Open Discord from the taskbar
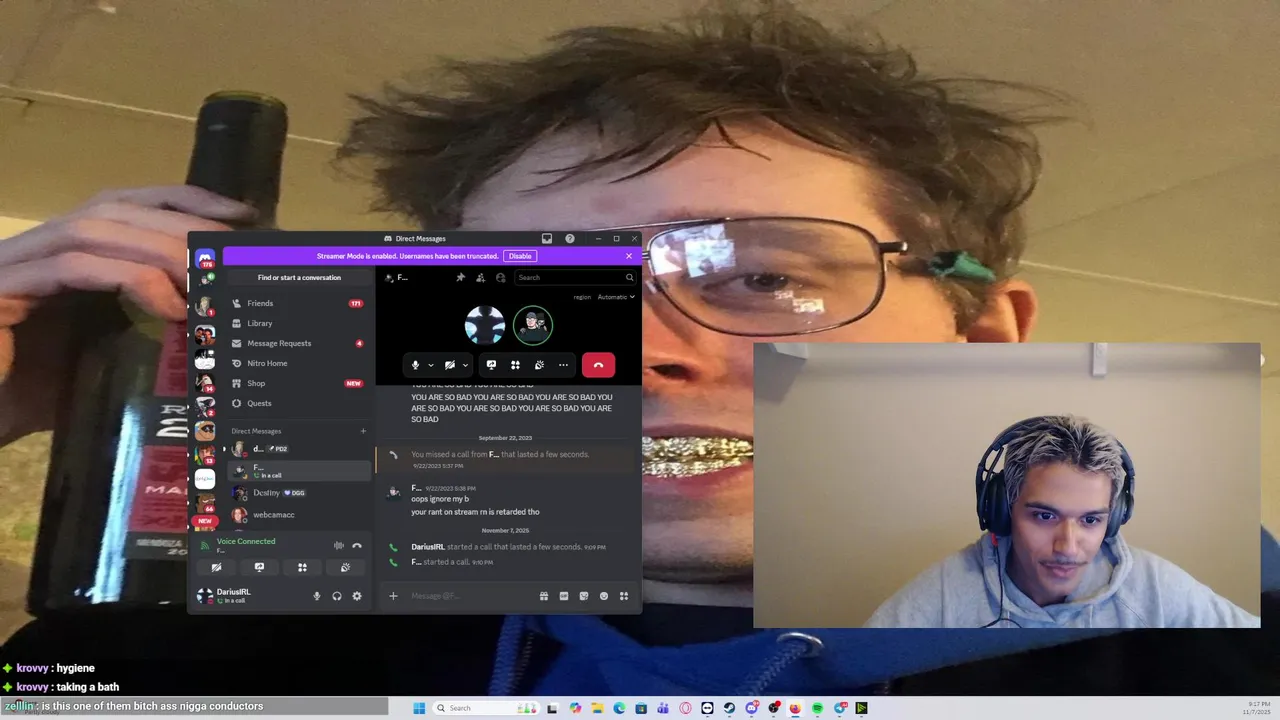The image size is (1280, 720). [751, 708]
